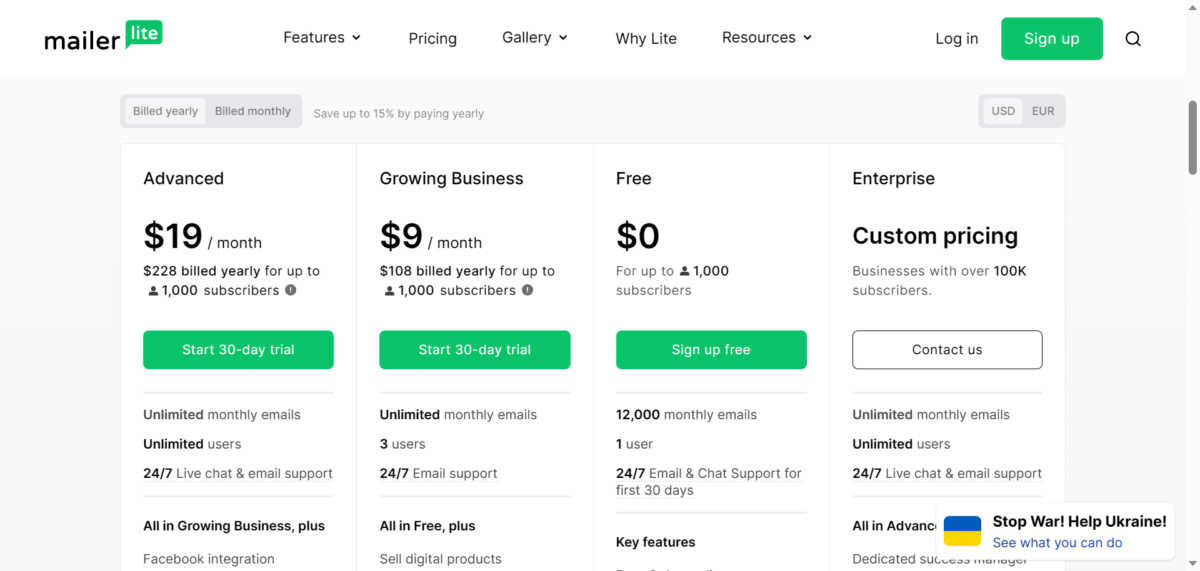The height and width of the screenshot is (571, 1200).
Task: Click See what you can do link
Action: (1057, 543)
